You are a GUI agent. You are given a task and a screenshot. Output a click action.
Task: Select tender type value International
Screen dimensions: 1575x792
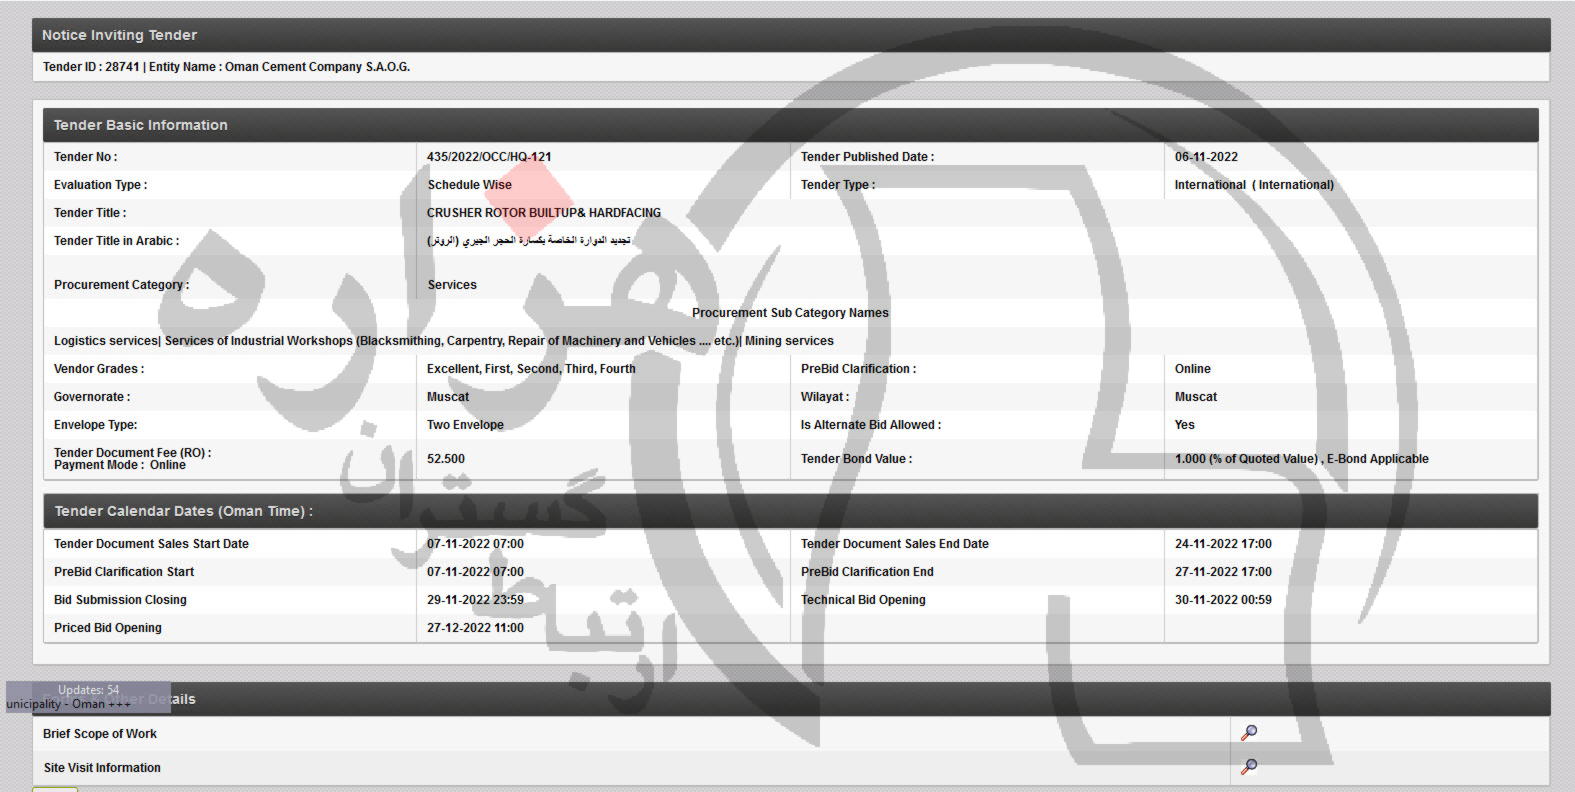click(1254, 185)
